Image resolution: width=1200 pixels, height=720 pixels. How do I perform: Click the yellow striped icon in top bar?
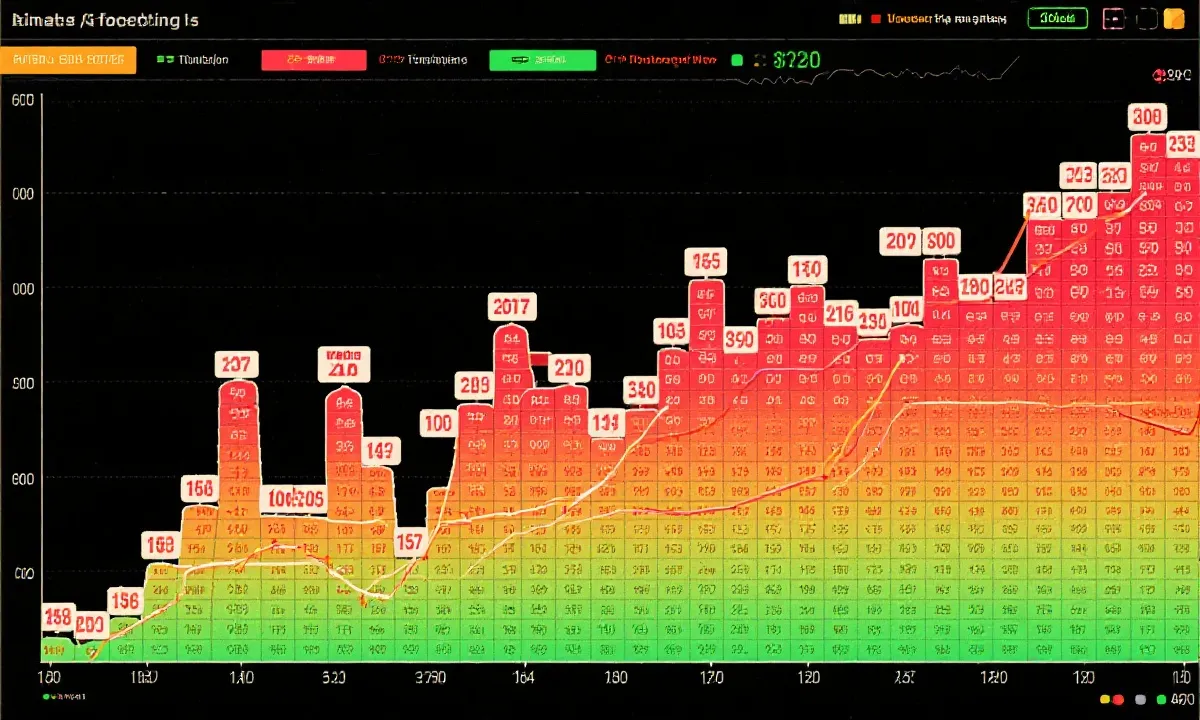[850, 19]
